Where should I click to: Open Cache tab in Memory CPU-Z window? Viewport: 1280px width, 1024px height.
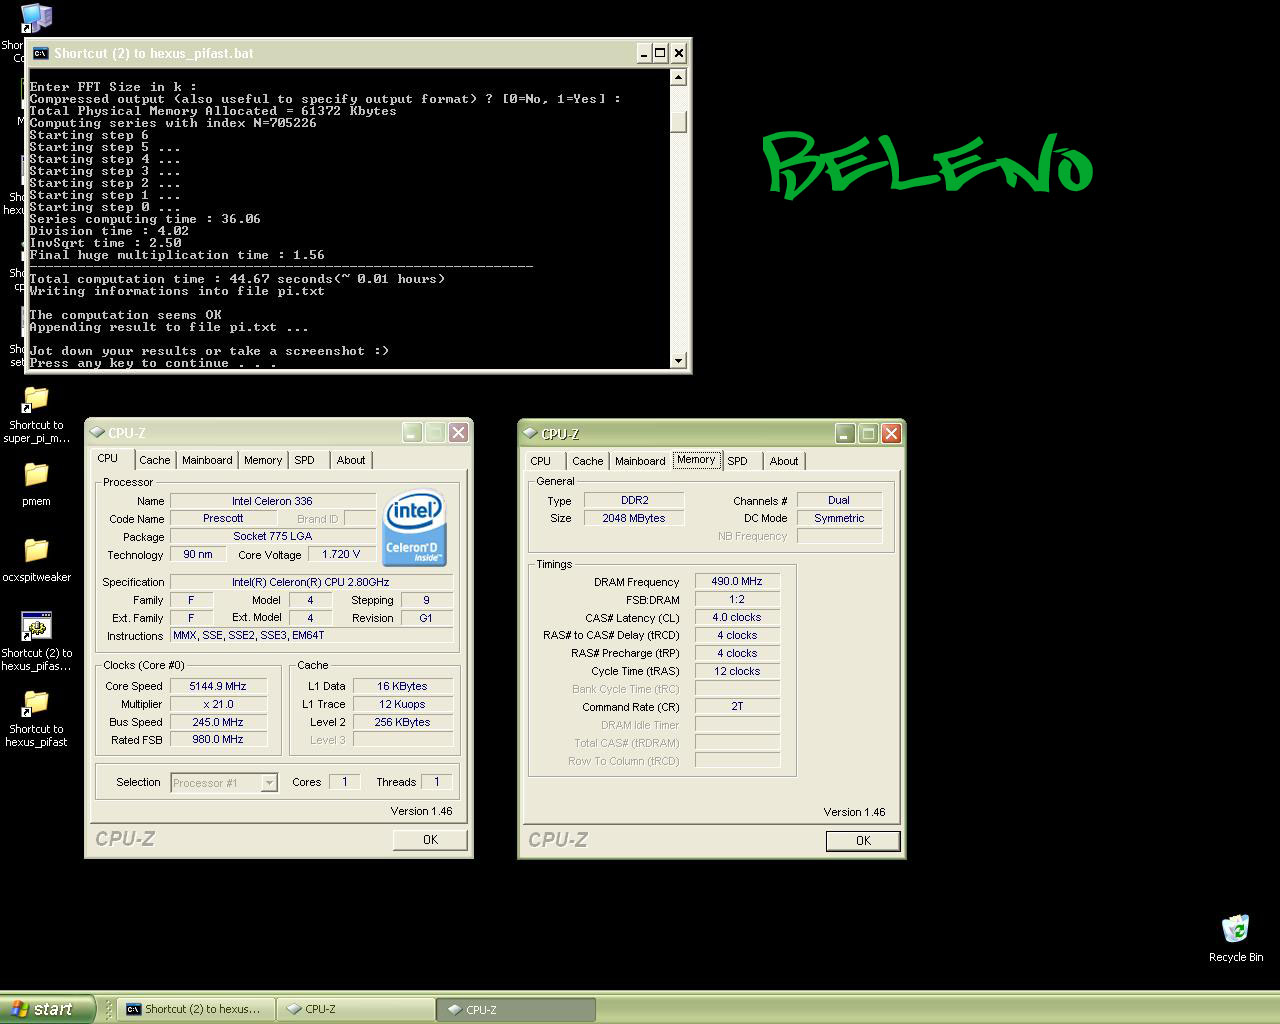587,461
